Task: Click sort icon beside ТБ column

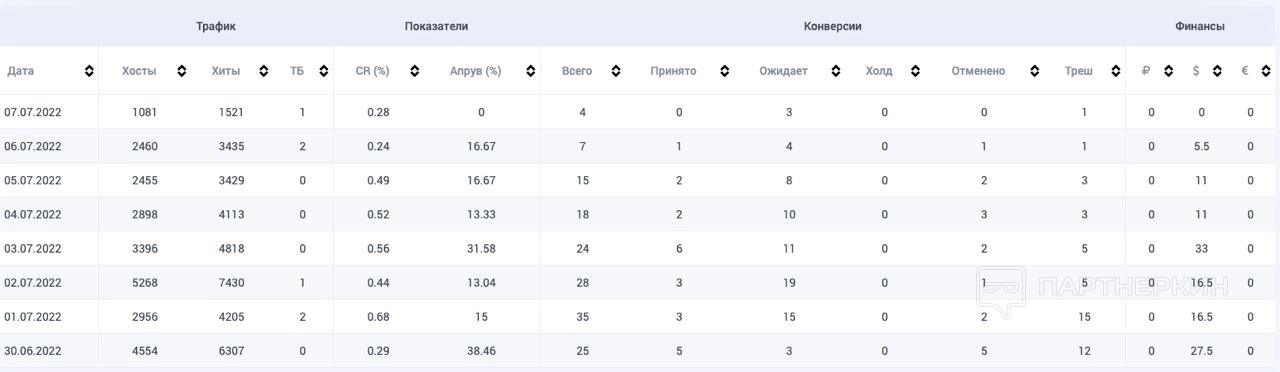Action: tap(323, 71)
